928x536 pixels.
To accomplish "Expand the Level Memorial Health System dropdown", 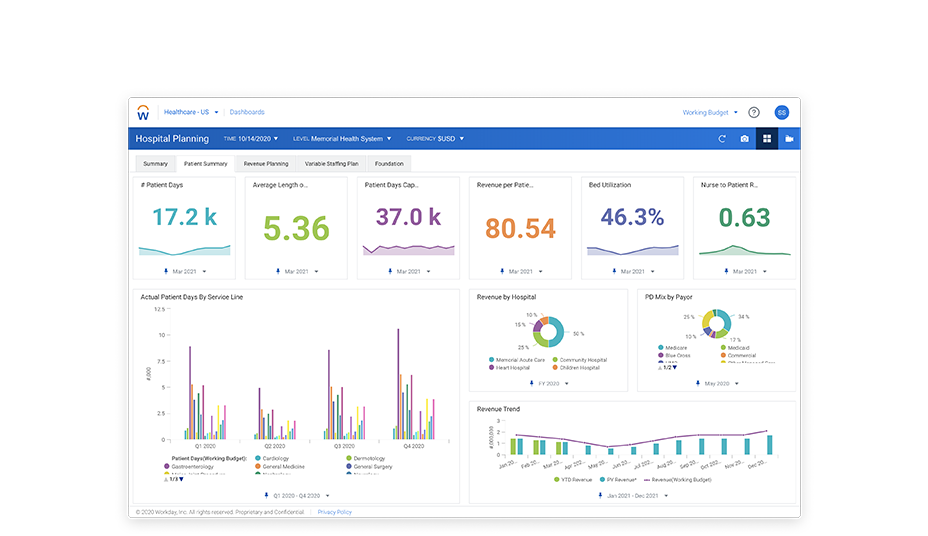I will tap(342, 139).
